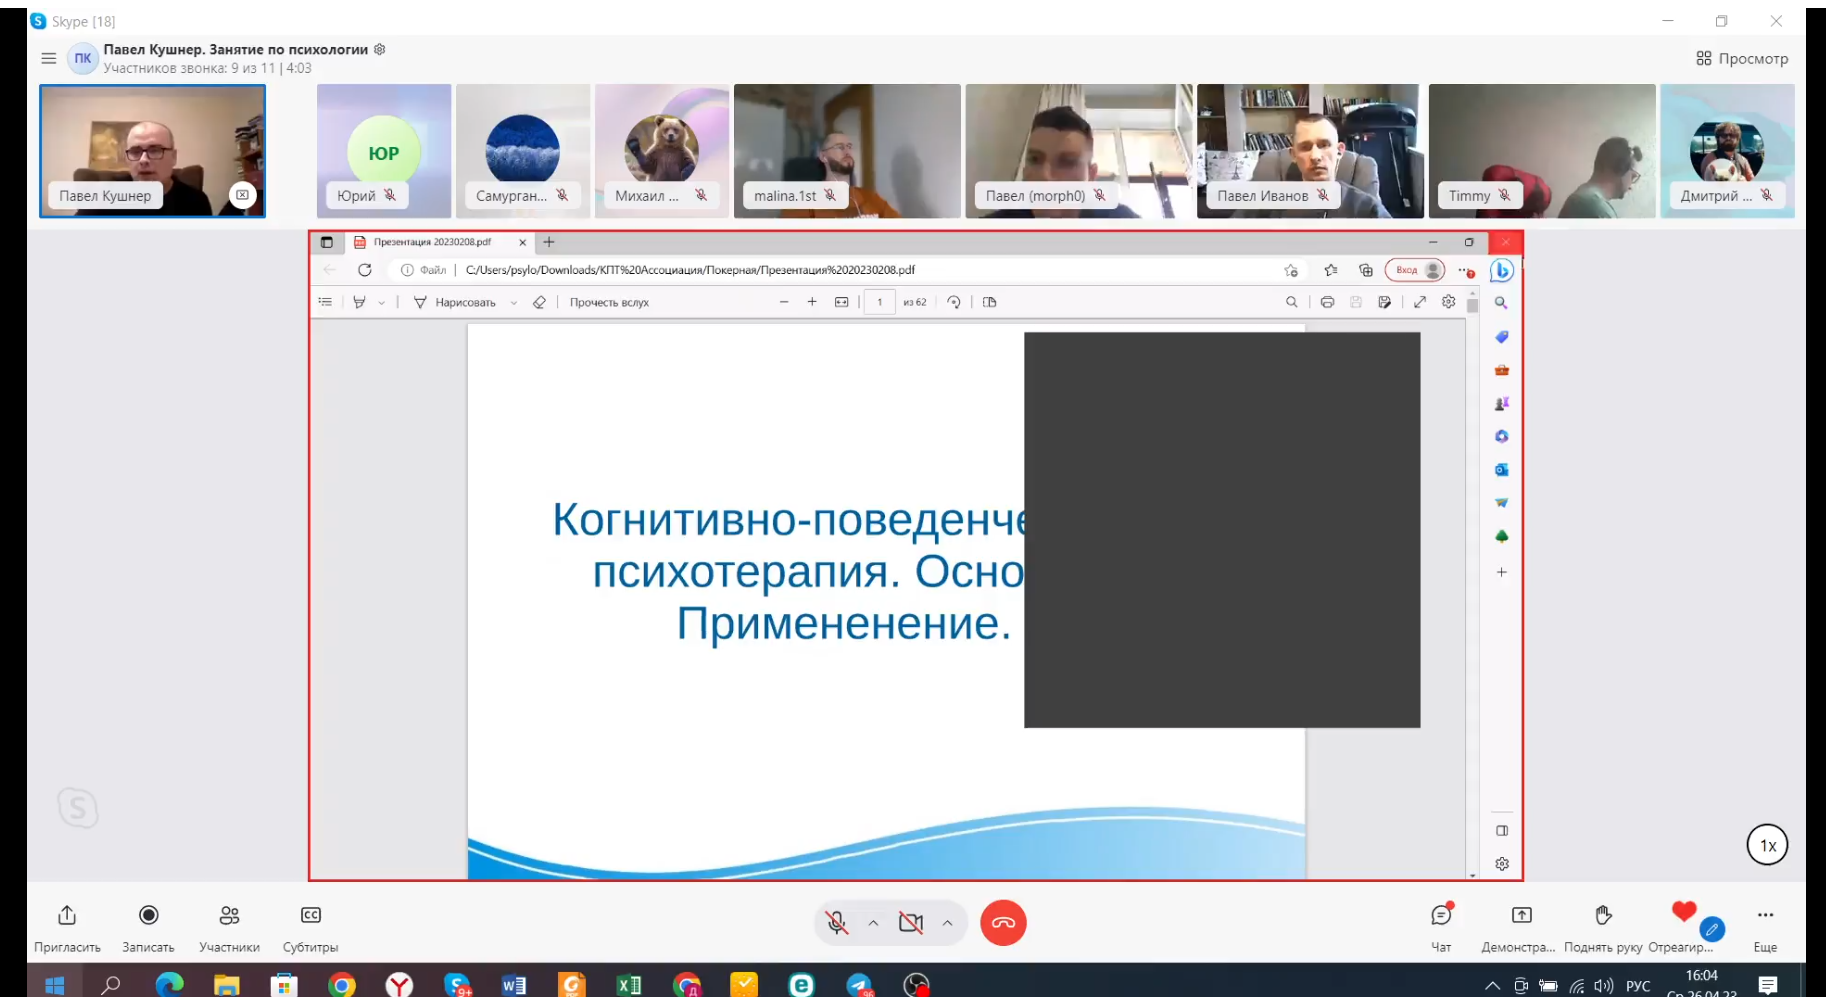The image size is (1826, 997).
Task: Open Еще more options menu
Action: click(1765, 915)
